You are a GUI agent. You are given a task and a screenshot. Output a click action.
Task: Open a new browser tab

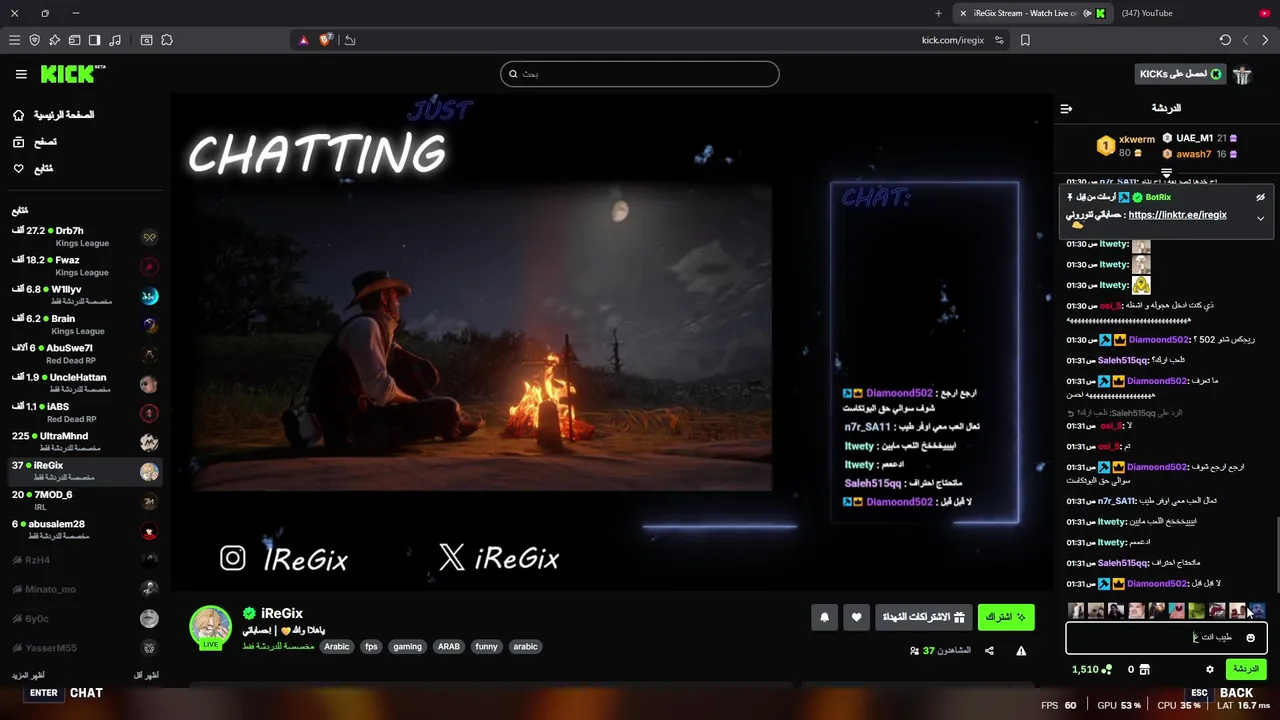(938, 13)
